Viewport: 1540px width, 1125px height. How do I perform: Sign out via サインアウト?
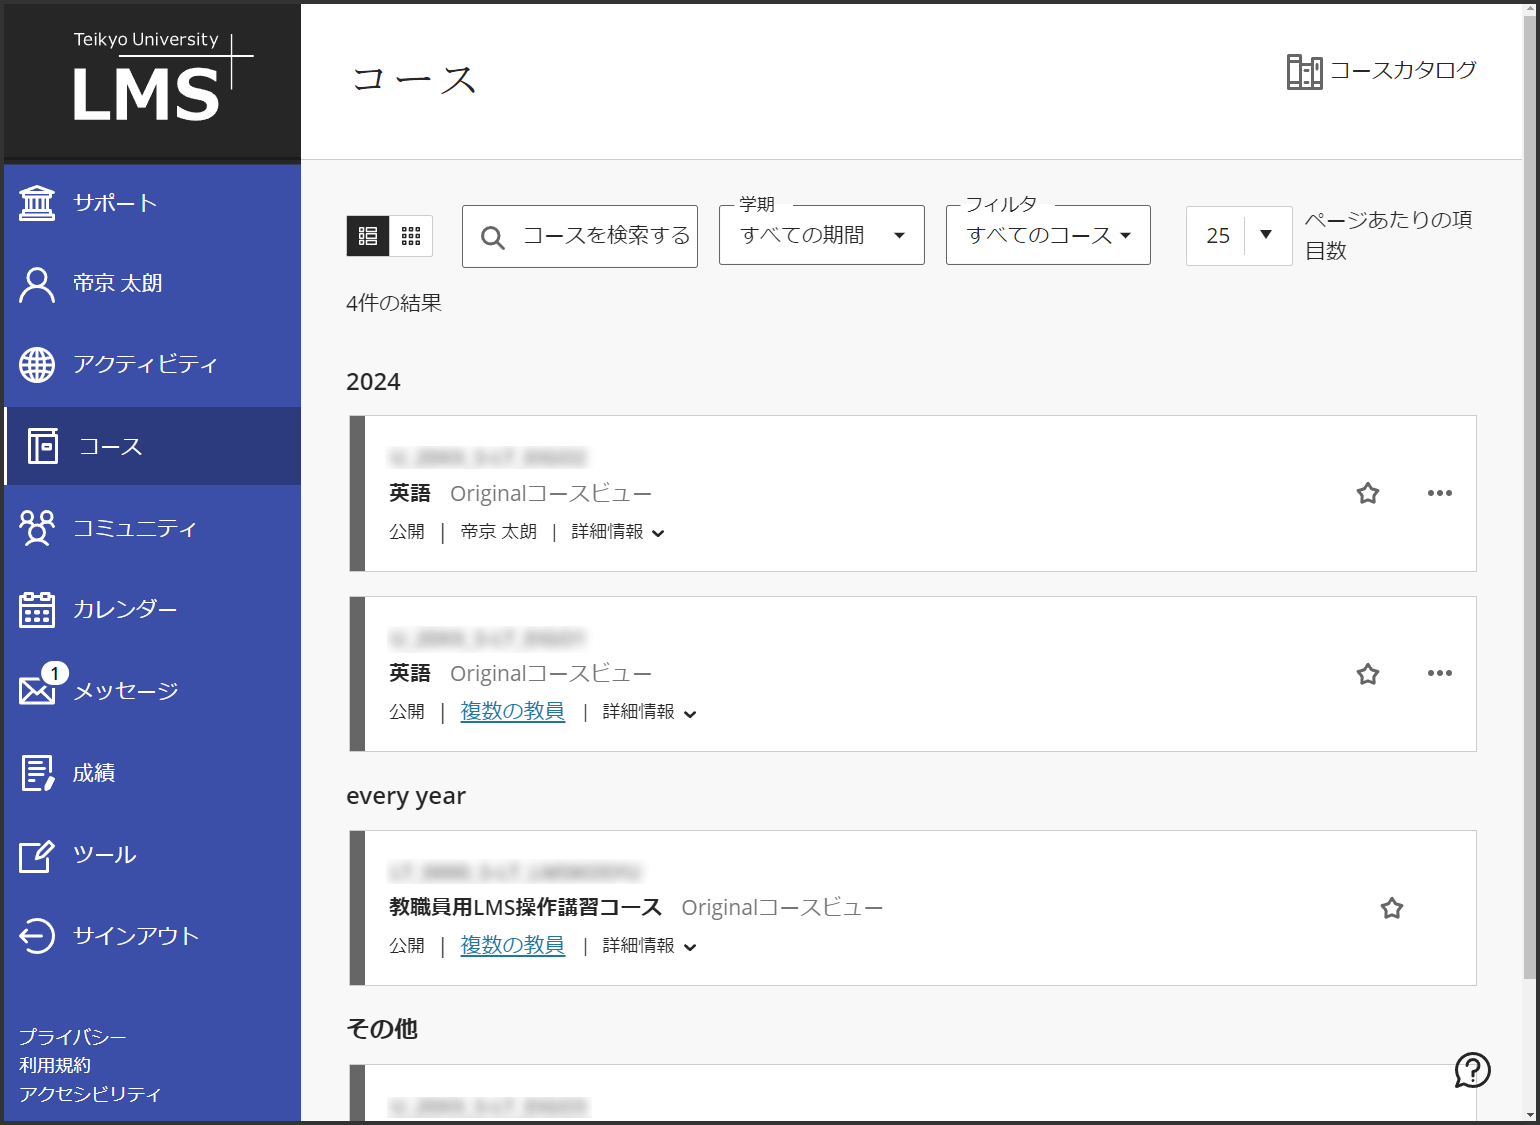tap(134, 935)
